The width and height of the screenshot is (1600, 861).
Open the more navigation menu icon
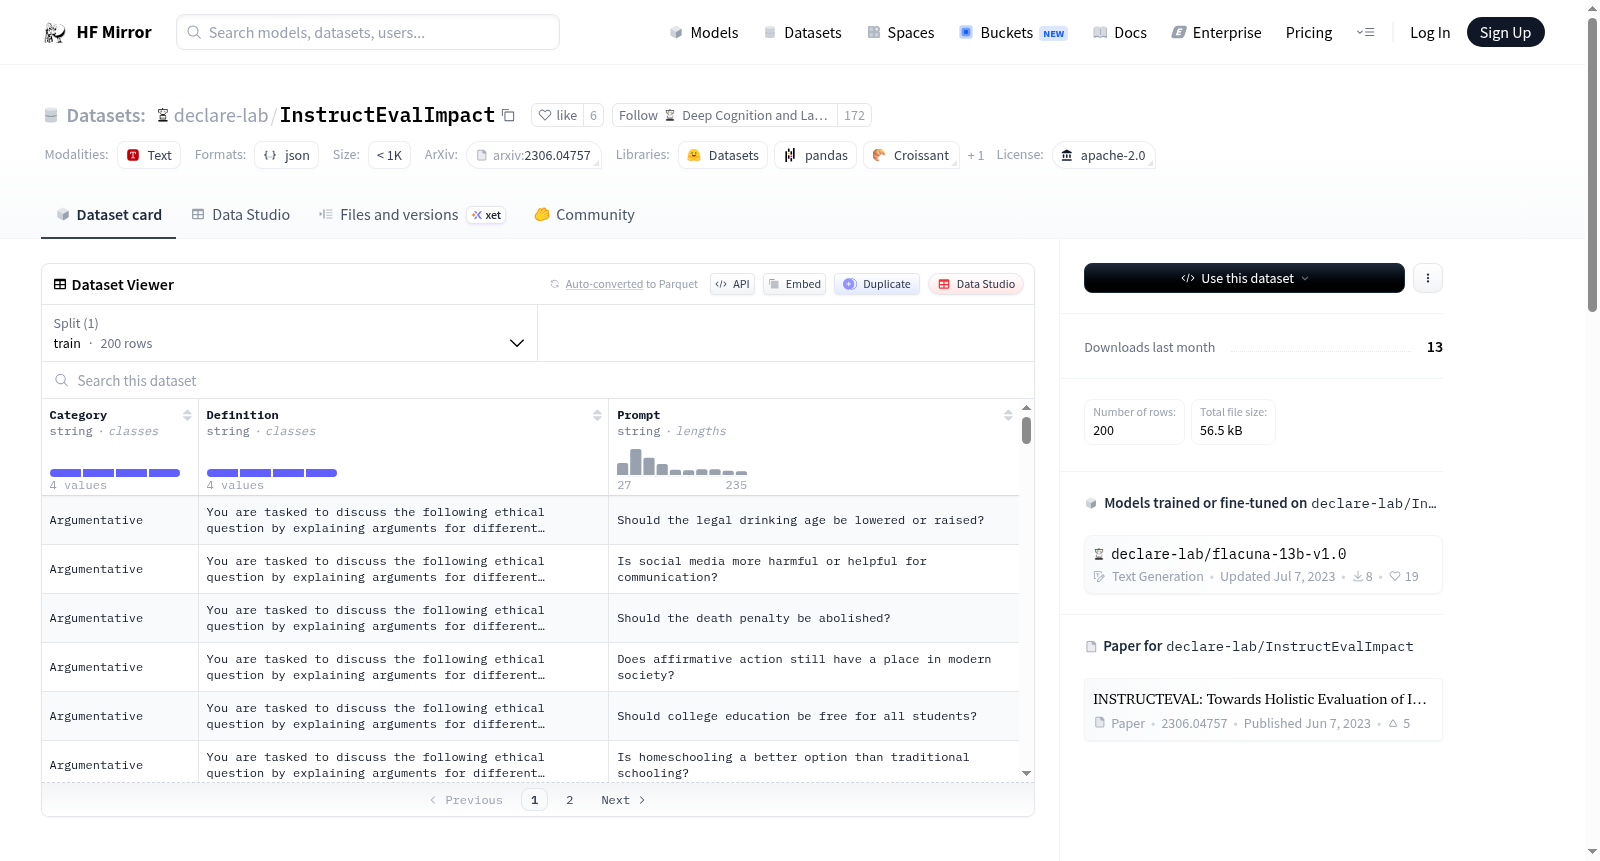point(1365,33)
